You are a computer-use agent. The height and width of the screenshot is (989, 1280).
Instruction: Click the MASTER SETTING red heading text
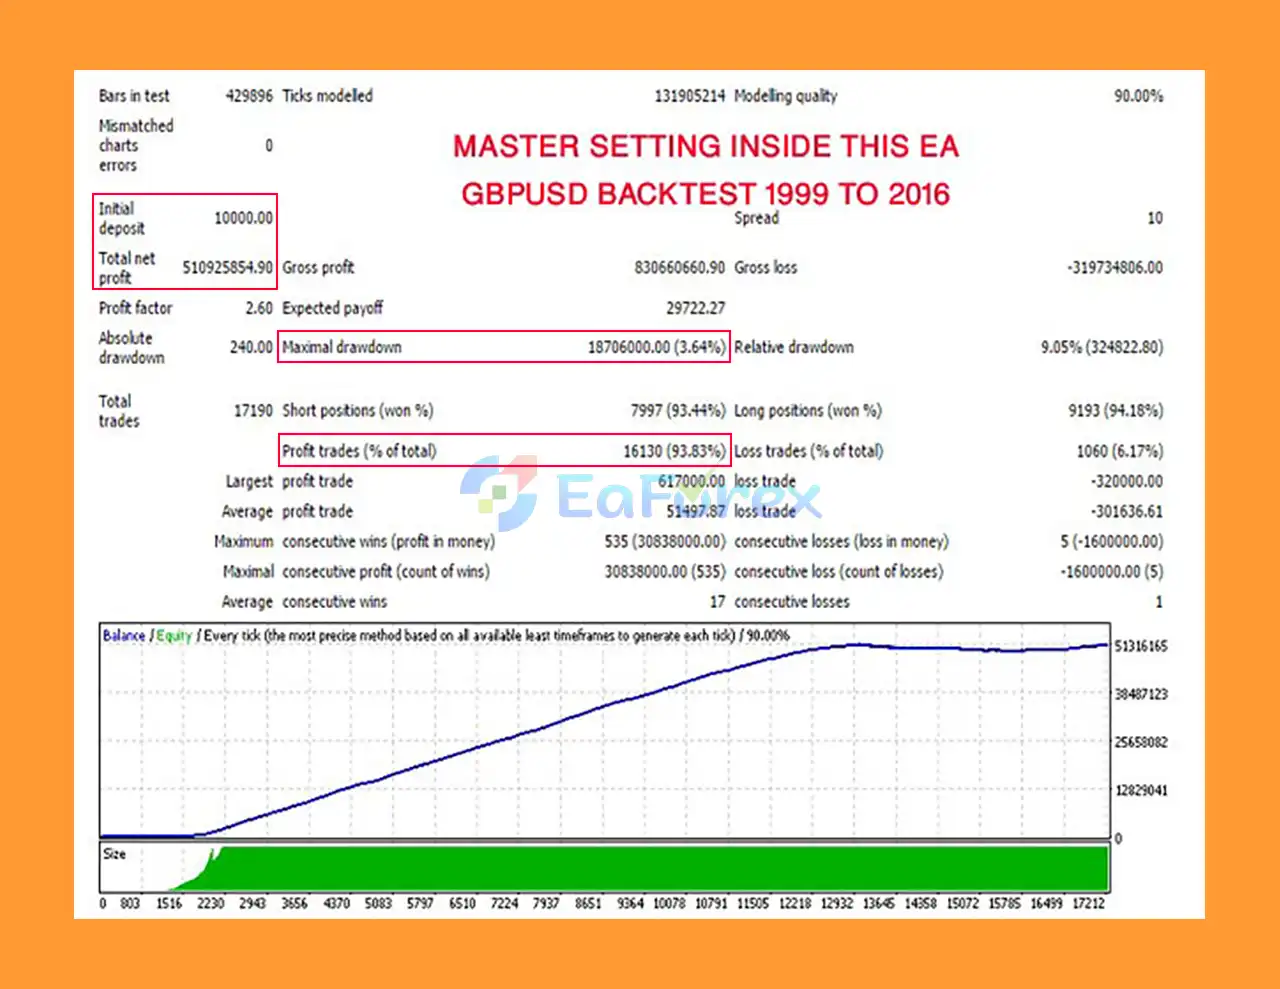coord(705,146)
